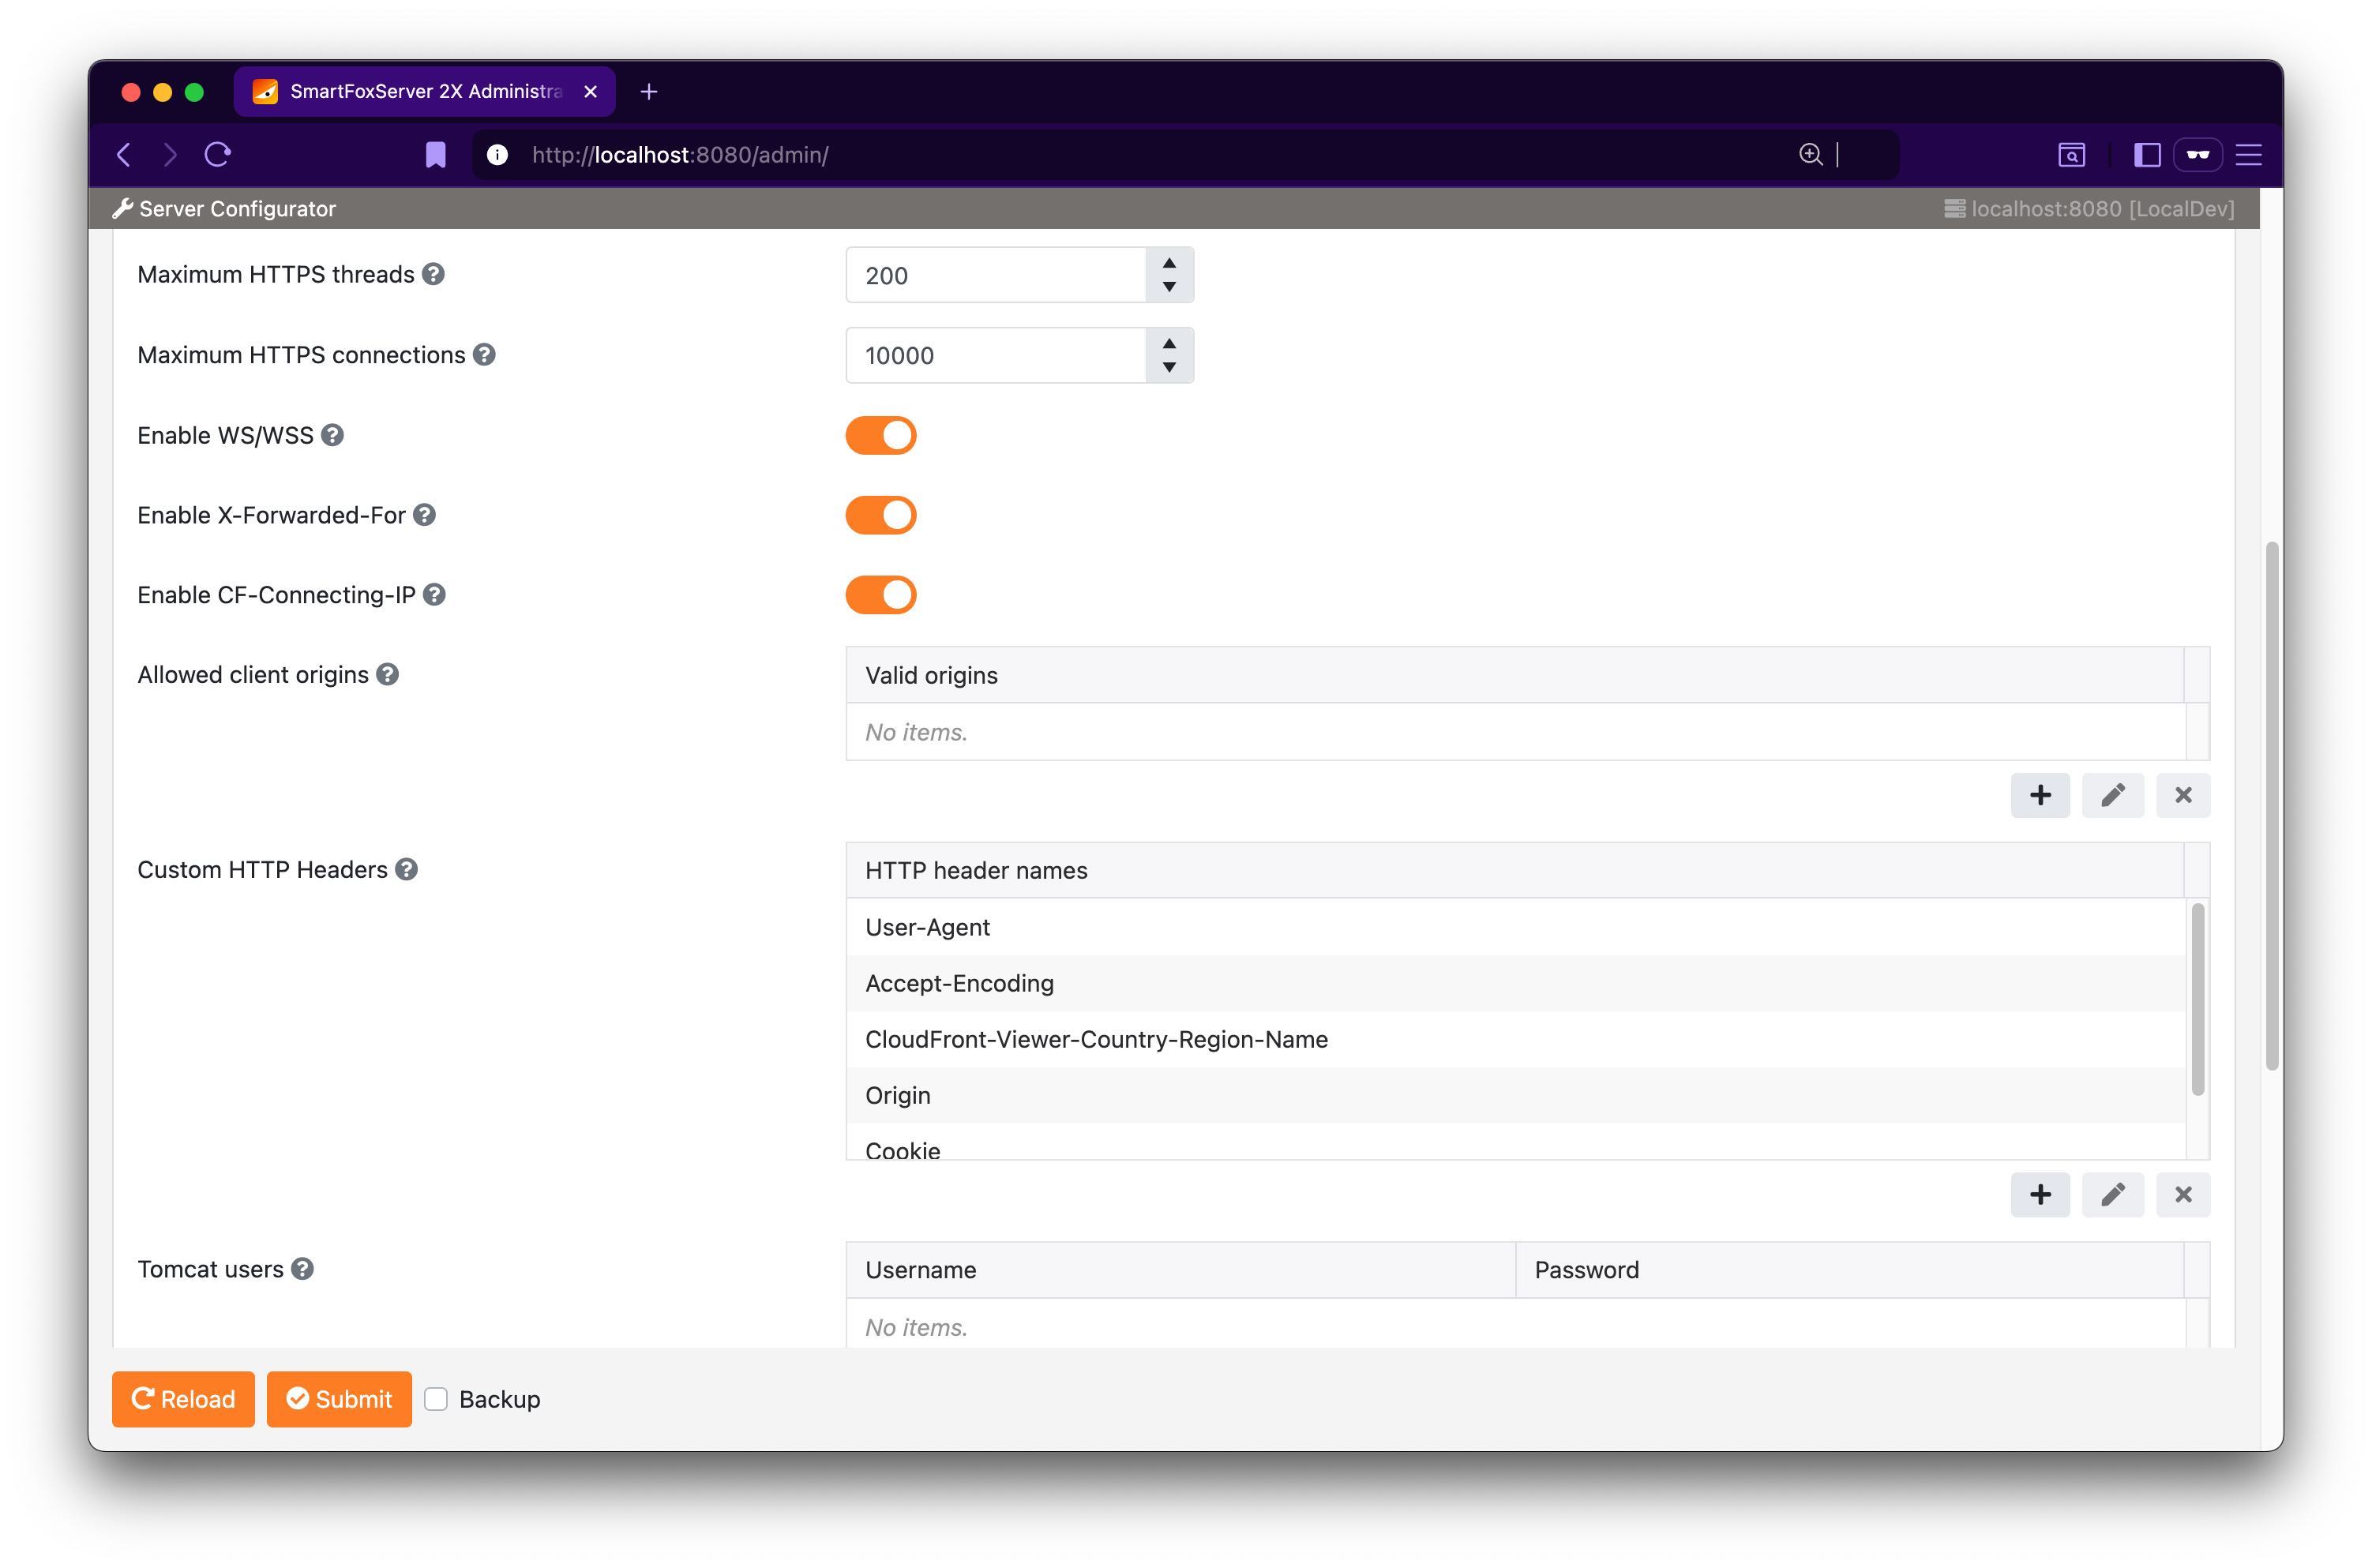Viewport: 2372px width, 1568px height.
Task: Add a new valid origin with plus button
Action: point(2040,795)
